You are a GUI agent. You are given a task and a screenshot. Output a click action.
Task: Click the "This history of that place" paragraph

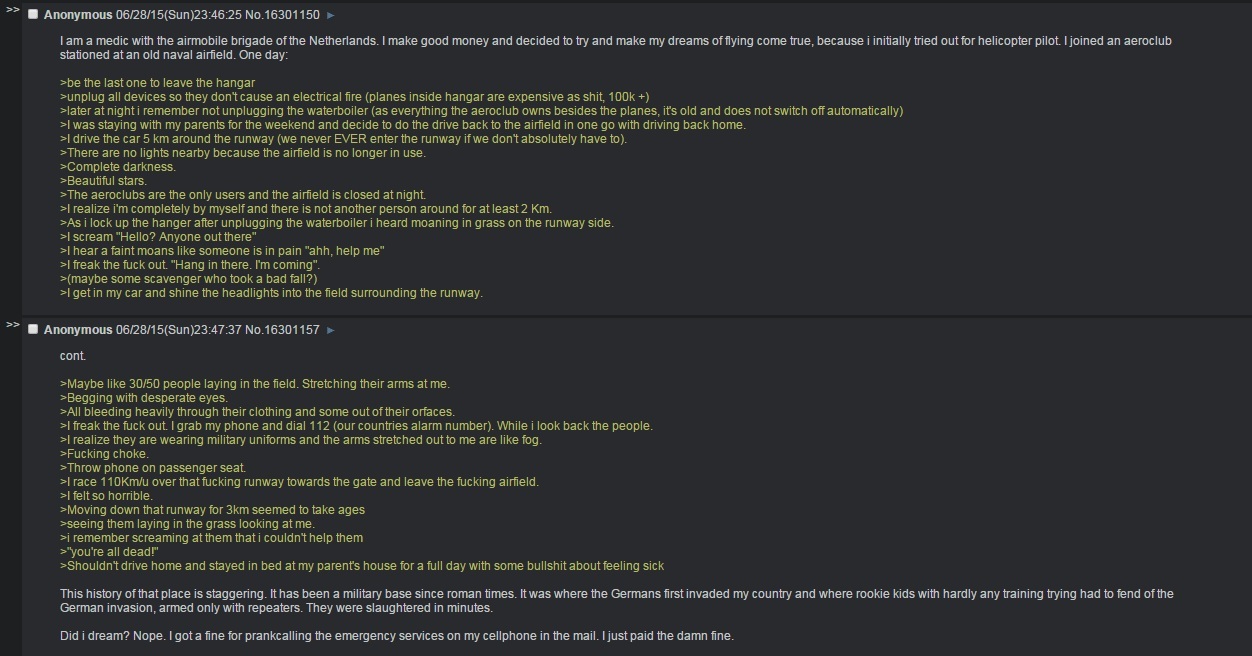(617, 601)
